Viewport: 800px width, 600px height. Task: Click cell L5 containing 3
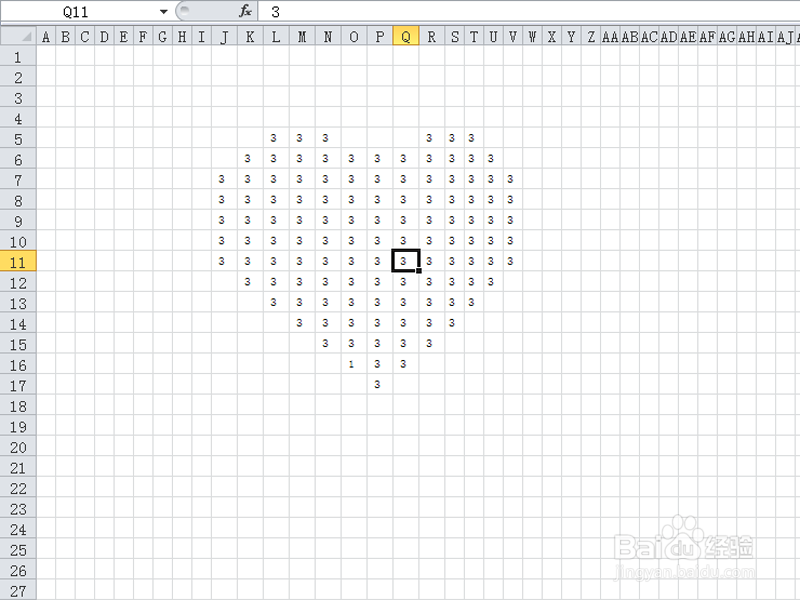click(276, 138)
